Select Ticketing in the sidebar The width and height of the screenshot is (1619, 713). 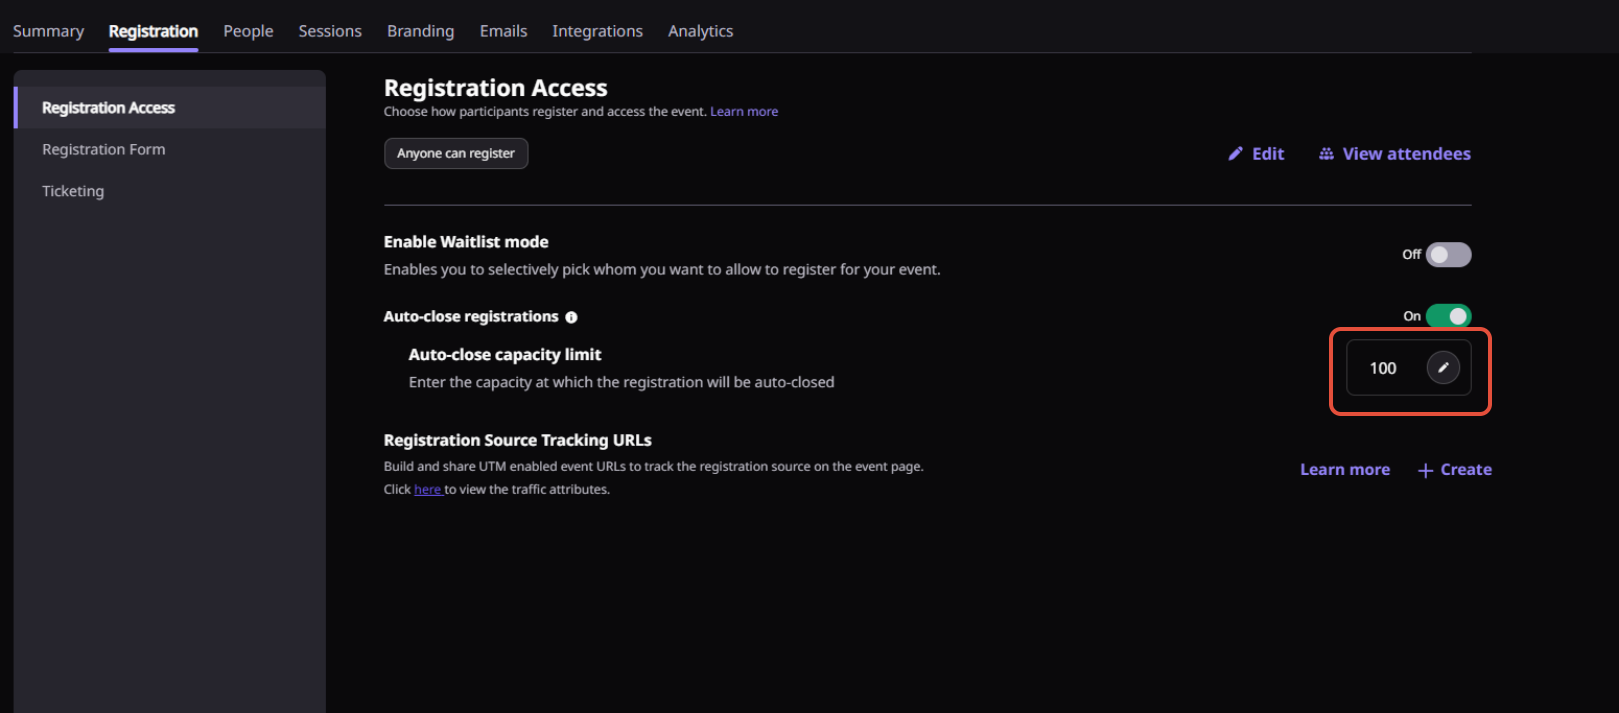[73, 191]
